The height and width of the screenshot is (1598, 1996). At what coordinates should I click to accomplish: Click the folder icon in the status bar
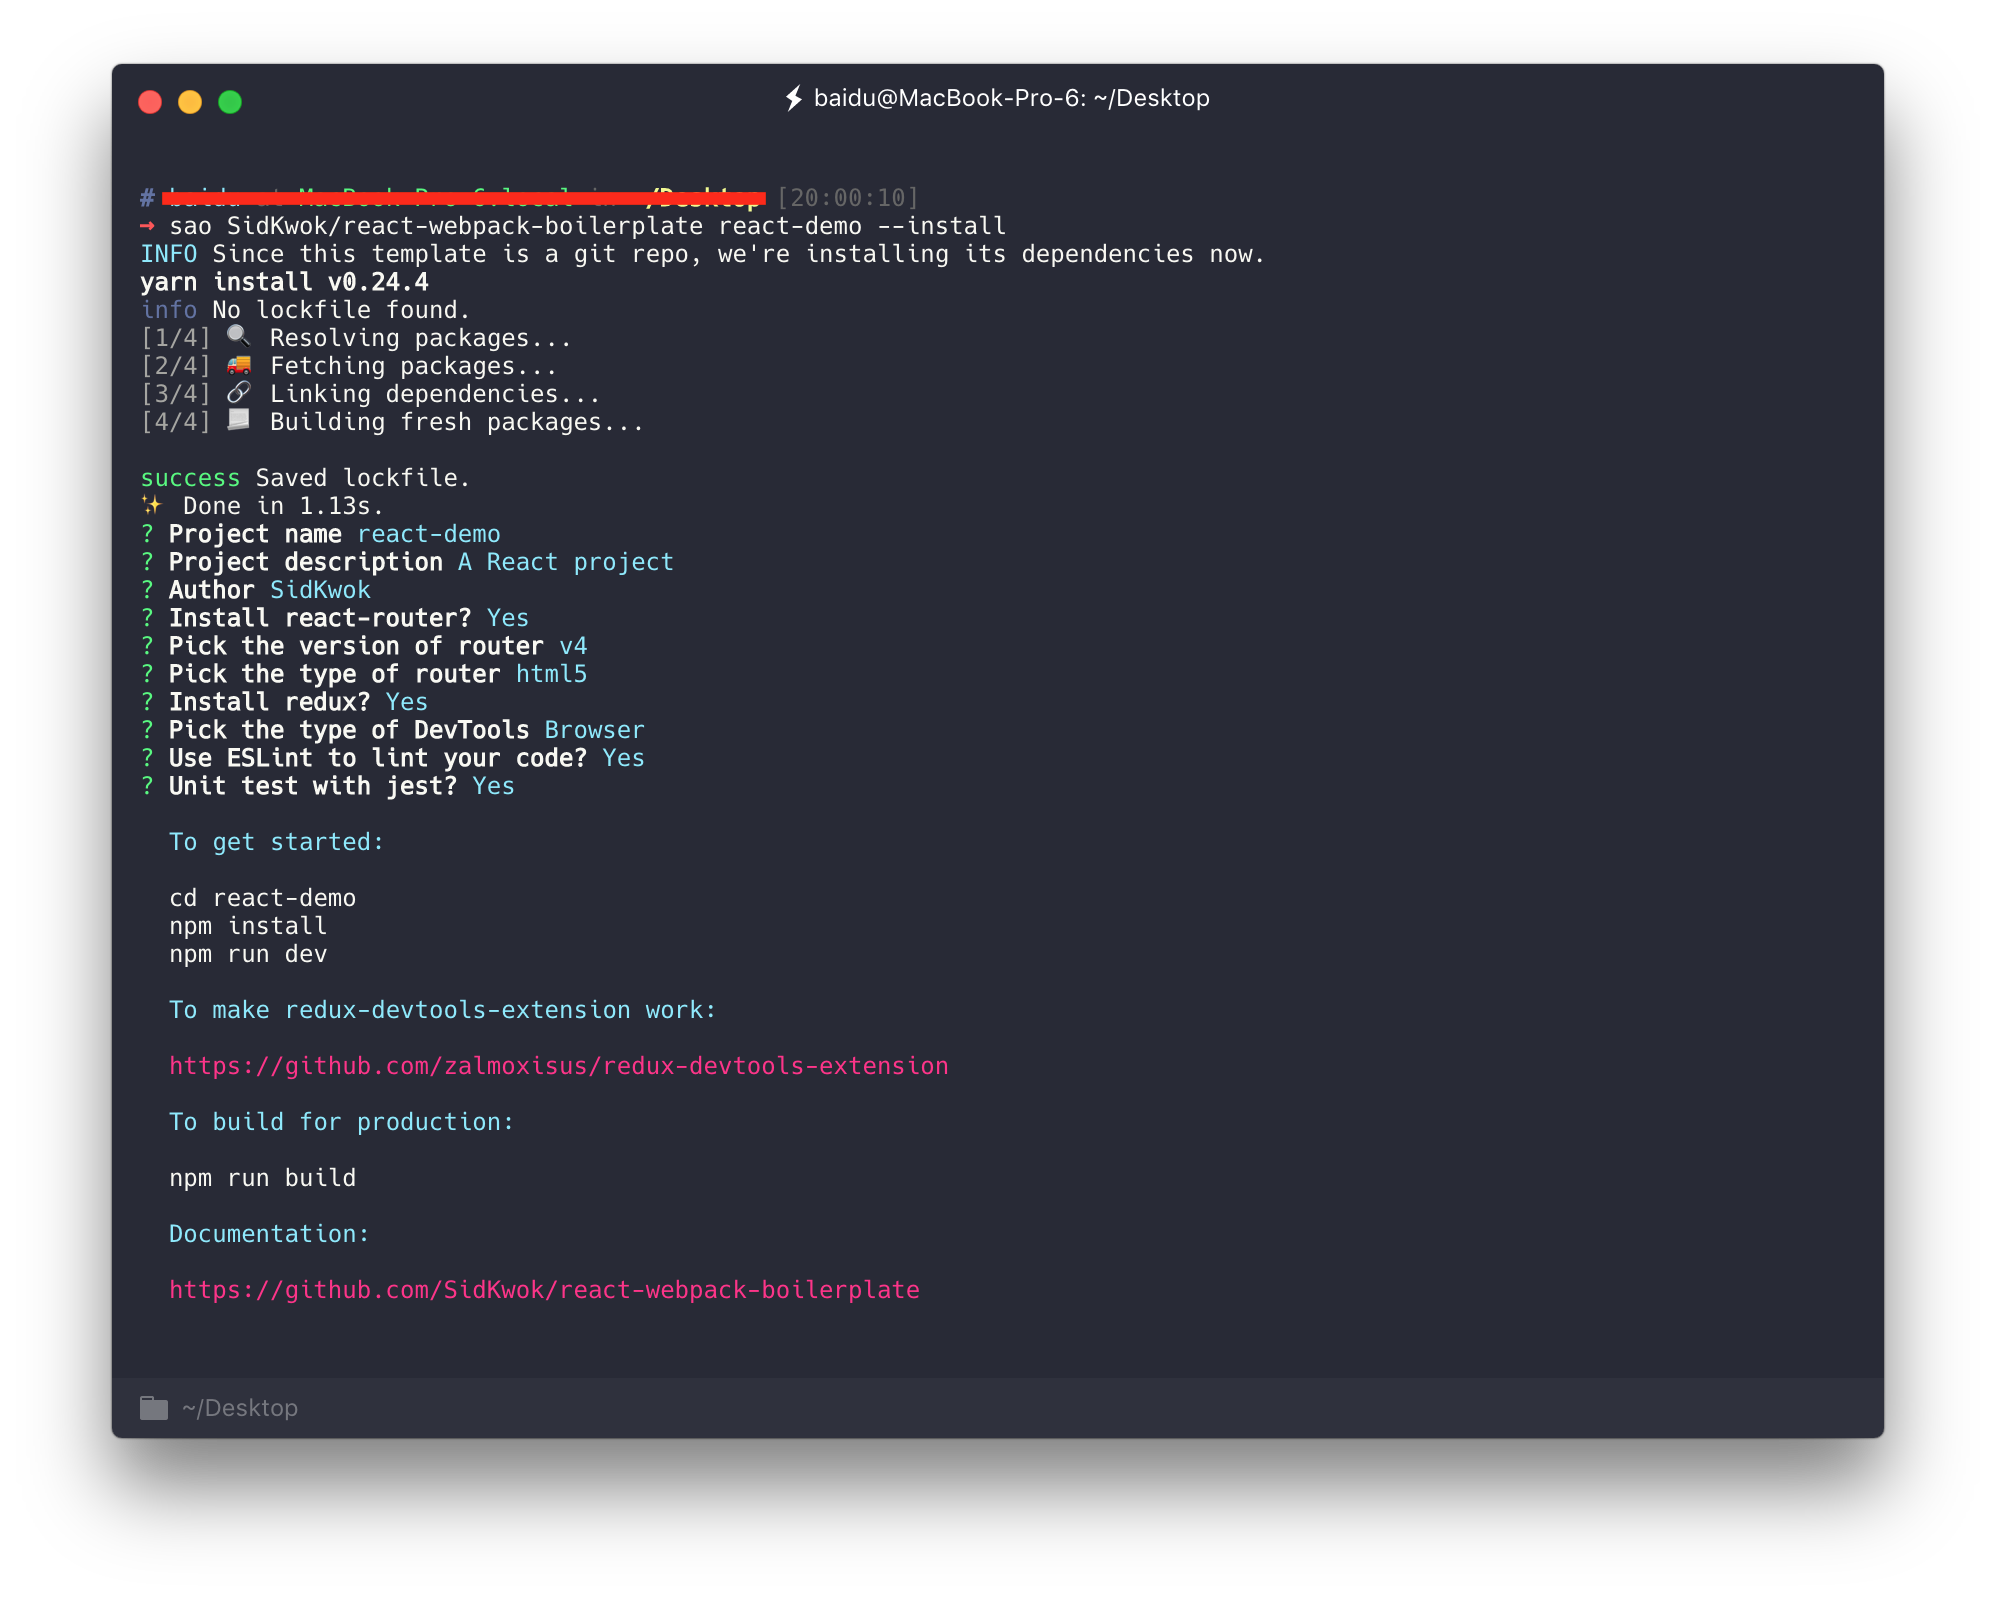pyautogui.click(x=154, y=1408)
